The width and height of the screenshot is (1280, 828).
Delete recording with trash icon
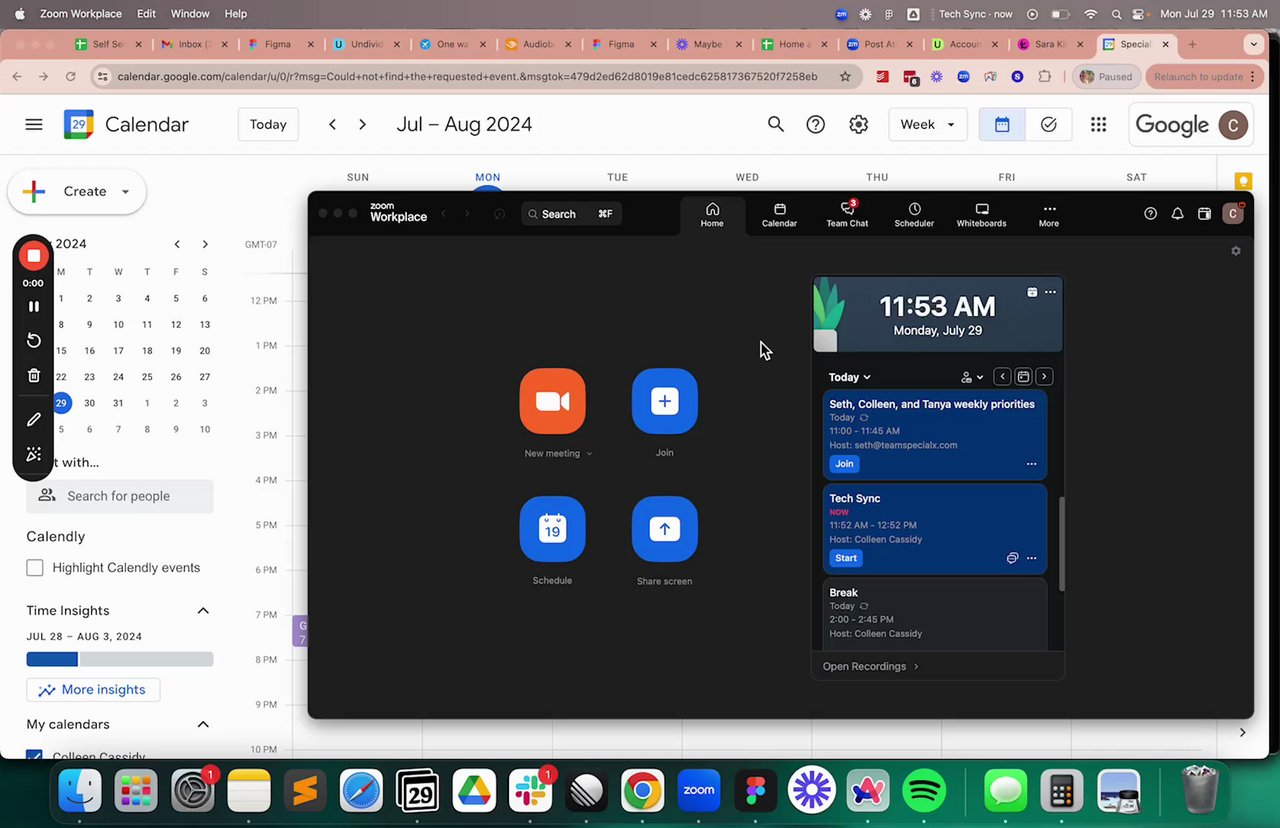(34, 376)
